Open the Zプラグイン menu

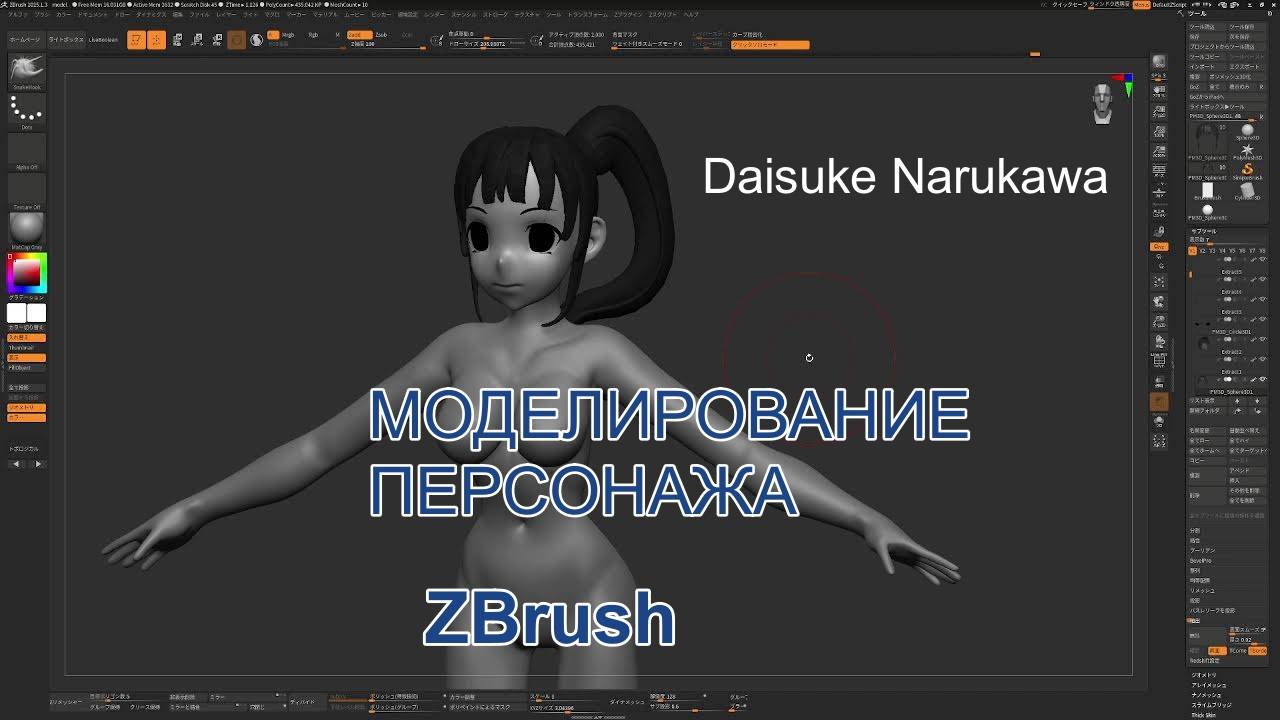point(628,16)
